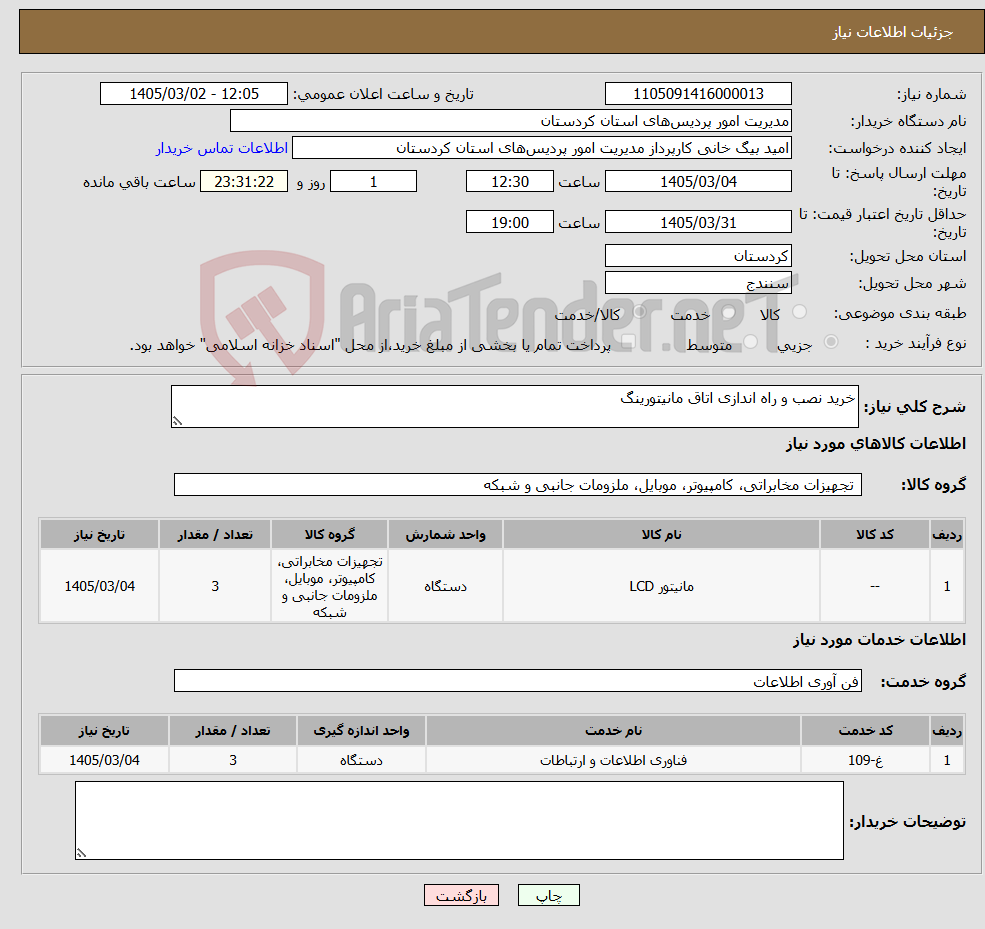Click the کد خدمت column header
Screen dimensions: 985x929
[x=865, y=731]
